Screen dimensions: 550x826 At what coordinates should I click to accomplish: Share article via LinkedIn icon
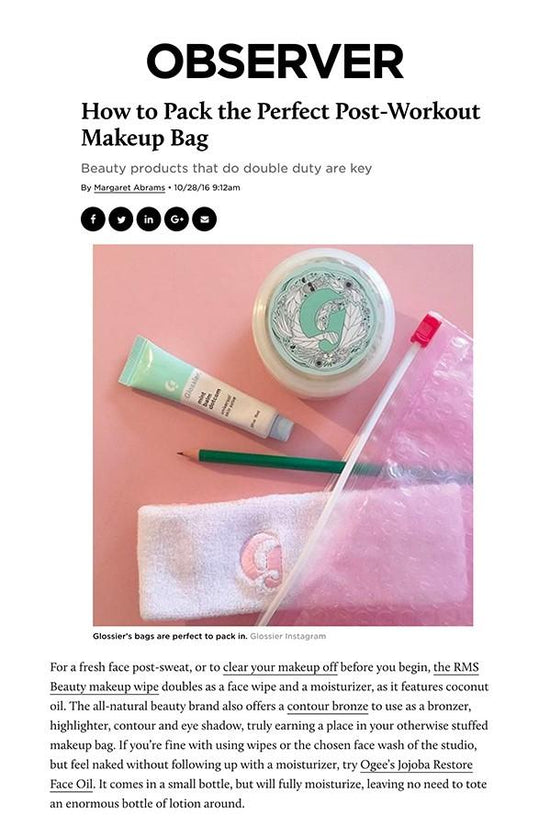coord(149,219)
